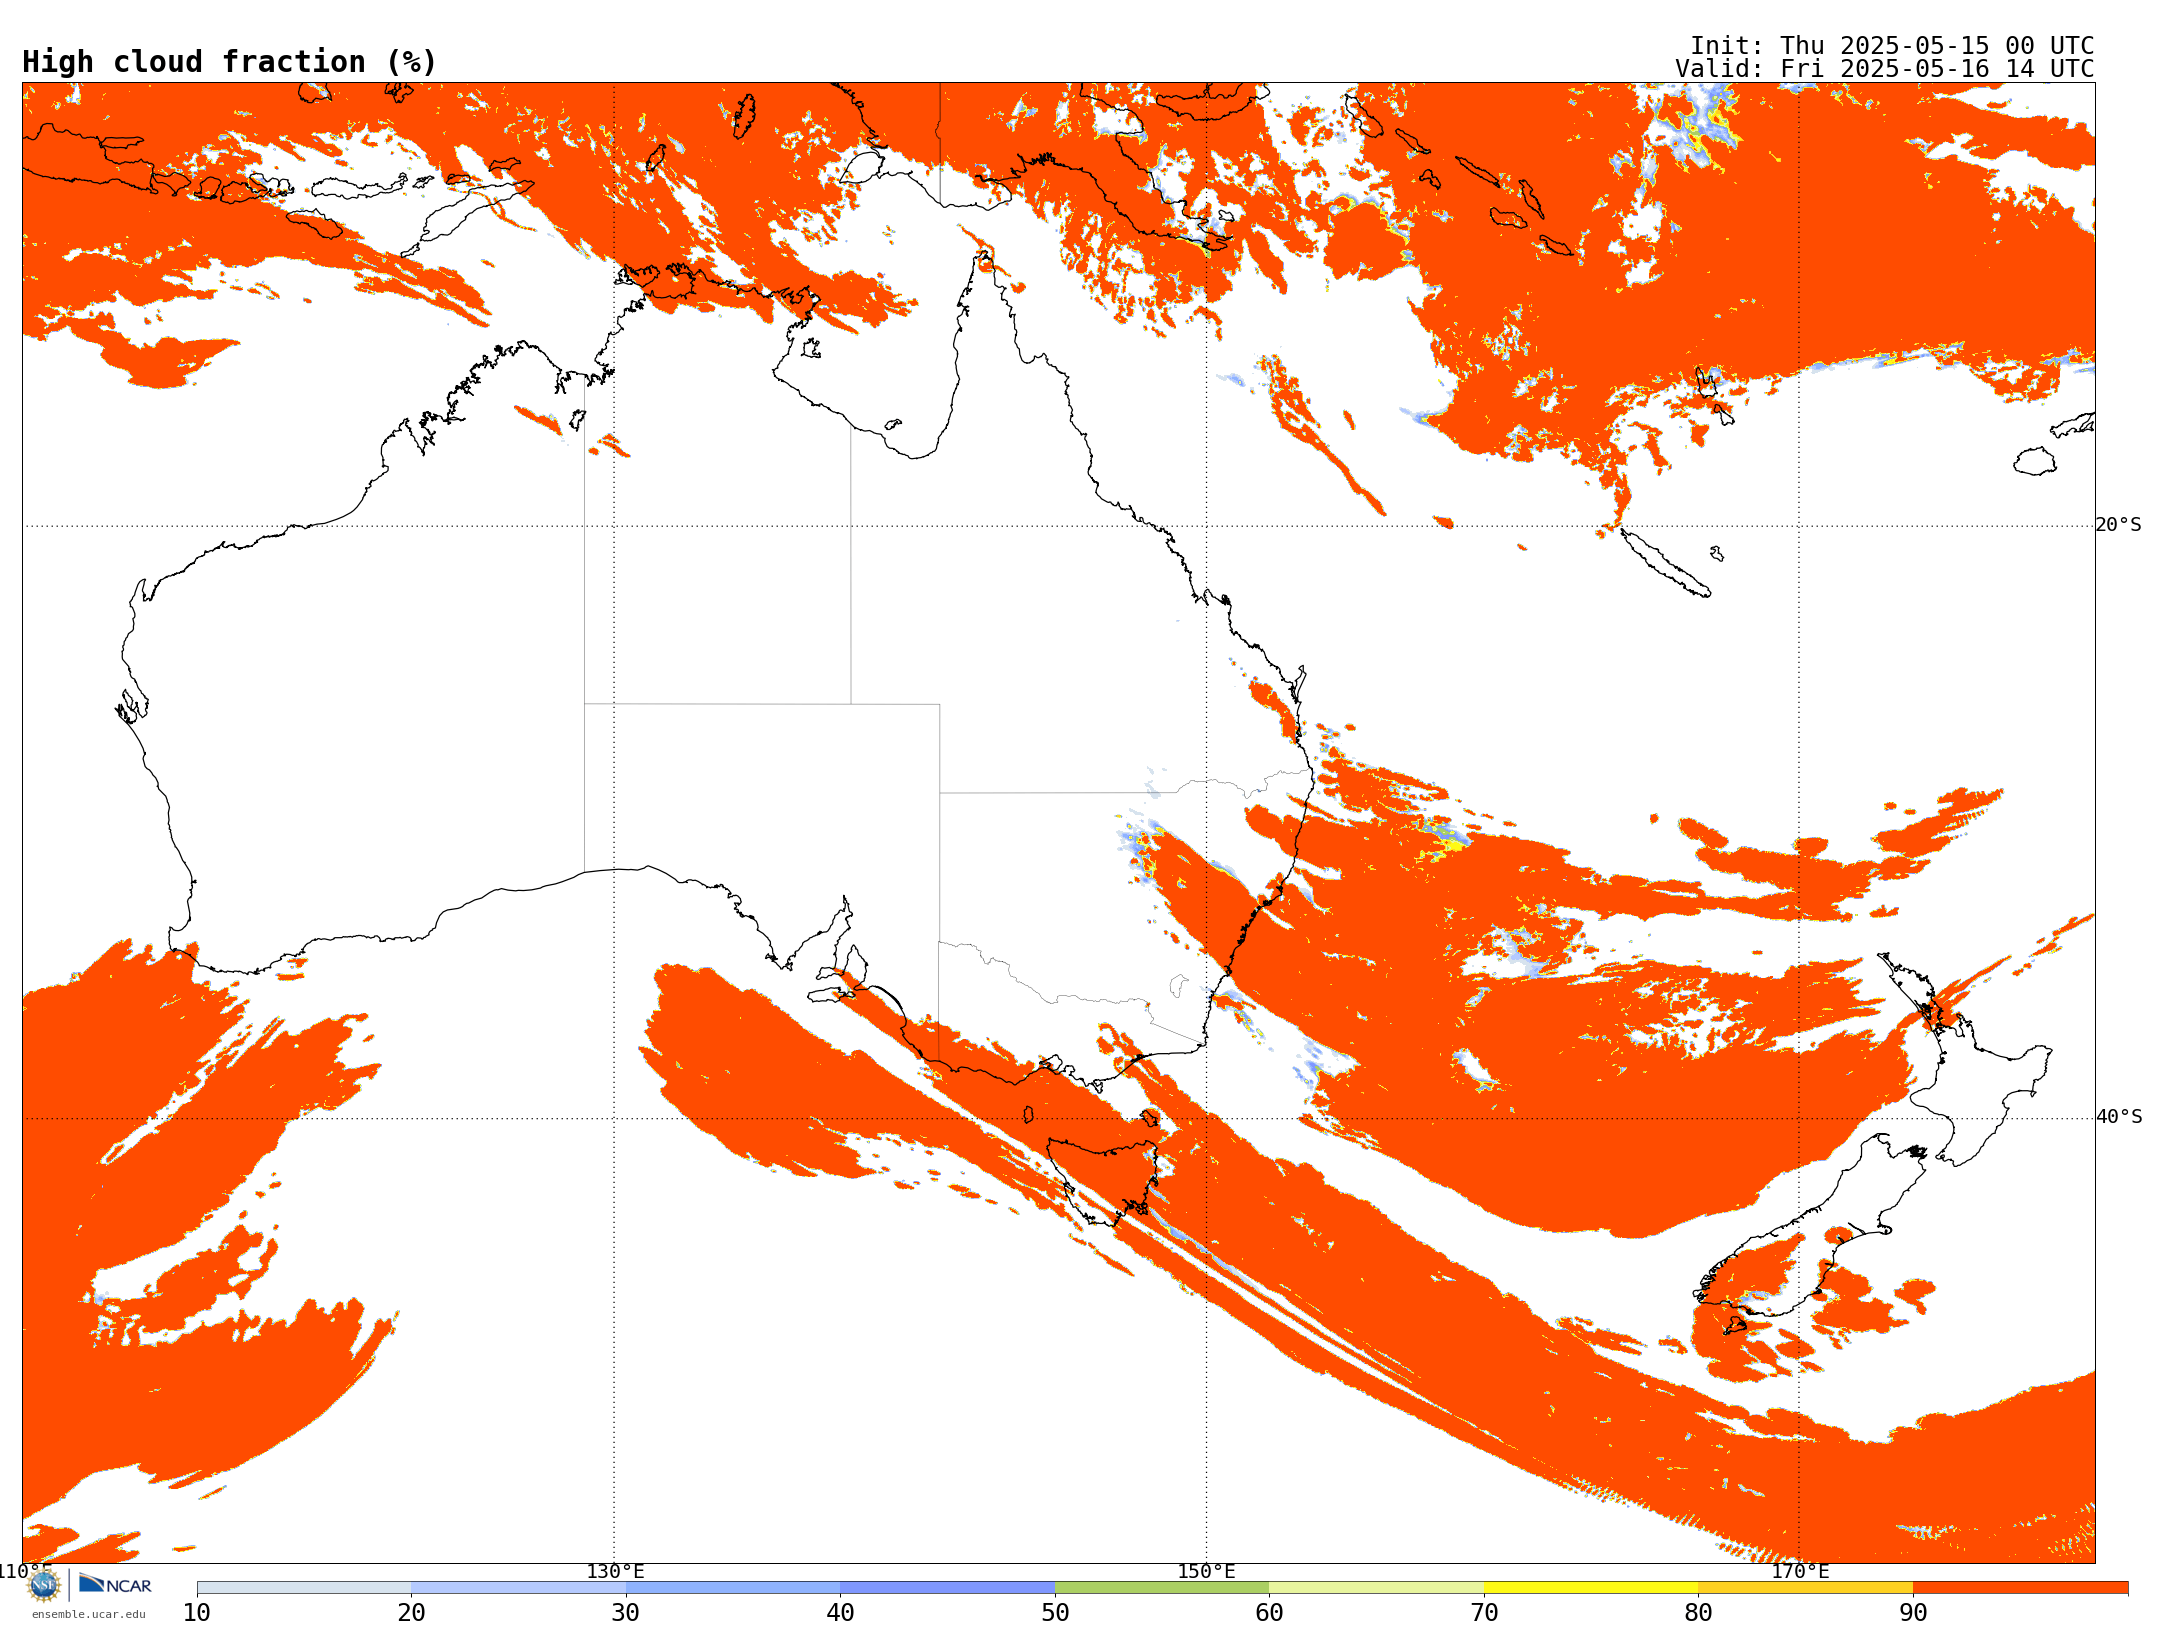Click the 80–90 amber colorbar segment
2160x1626 pixels.
tap(1805, 1588)
